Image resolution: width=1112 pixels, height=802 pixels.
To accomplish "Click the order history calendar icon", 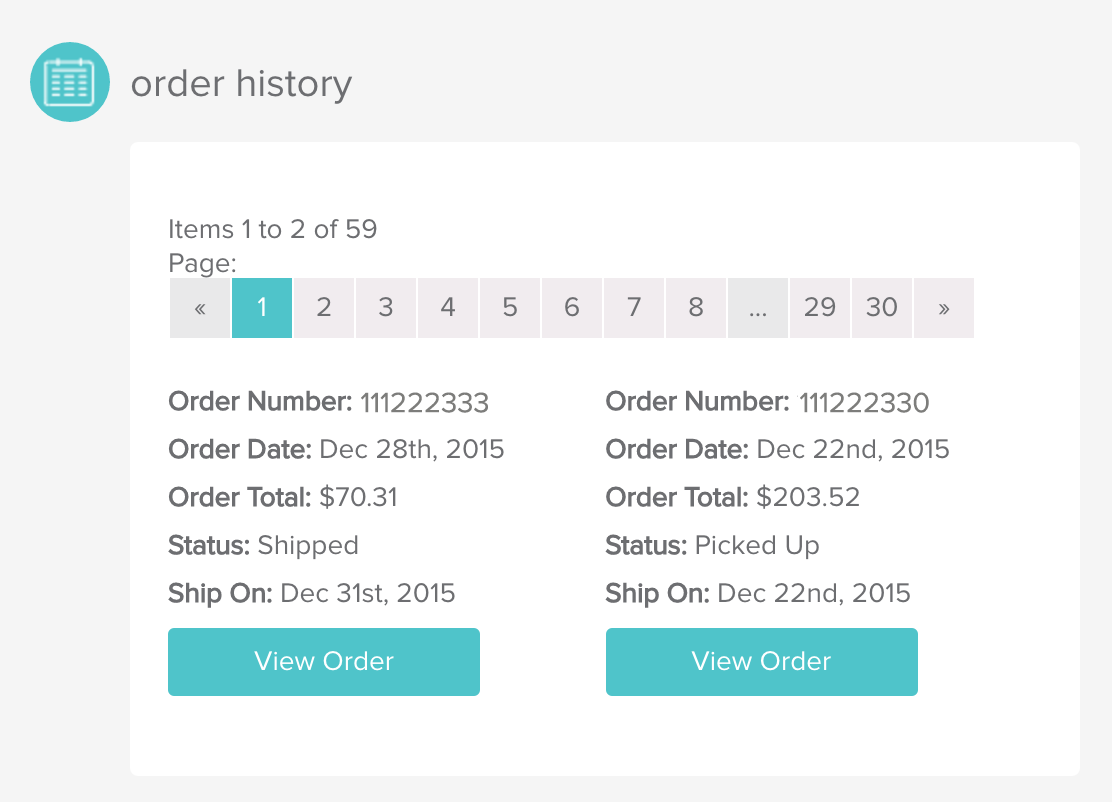I will (x=70, y=82).
